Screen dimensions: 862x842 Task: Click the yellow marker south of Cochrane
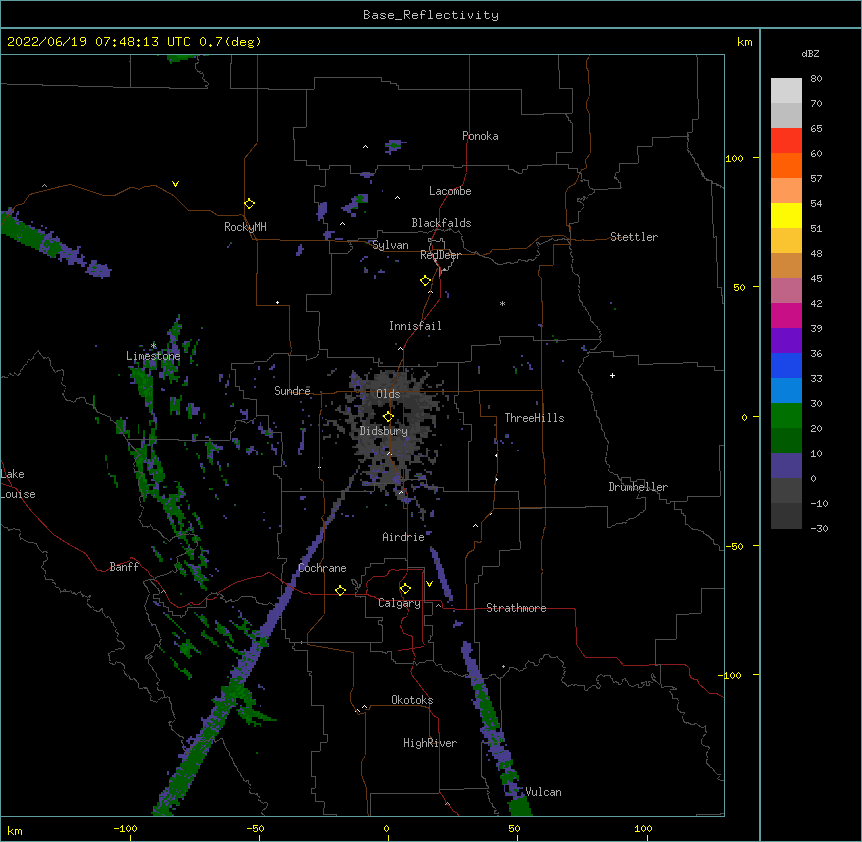point(340,591)
